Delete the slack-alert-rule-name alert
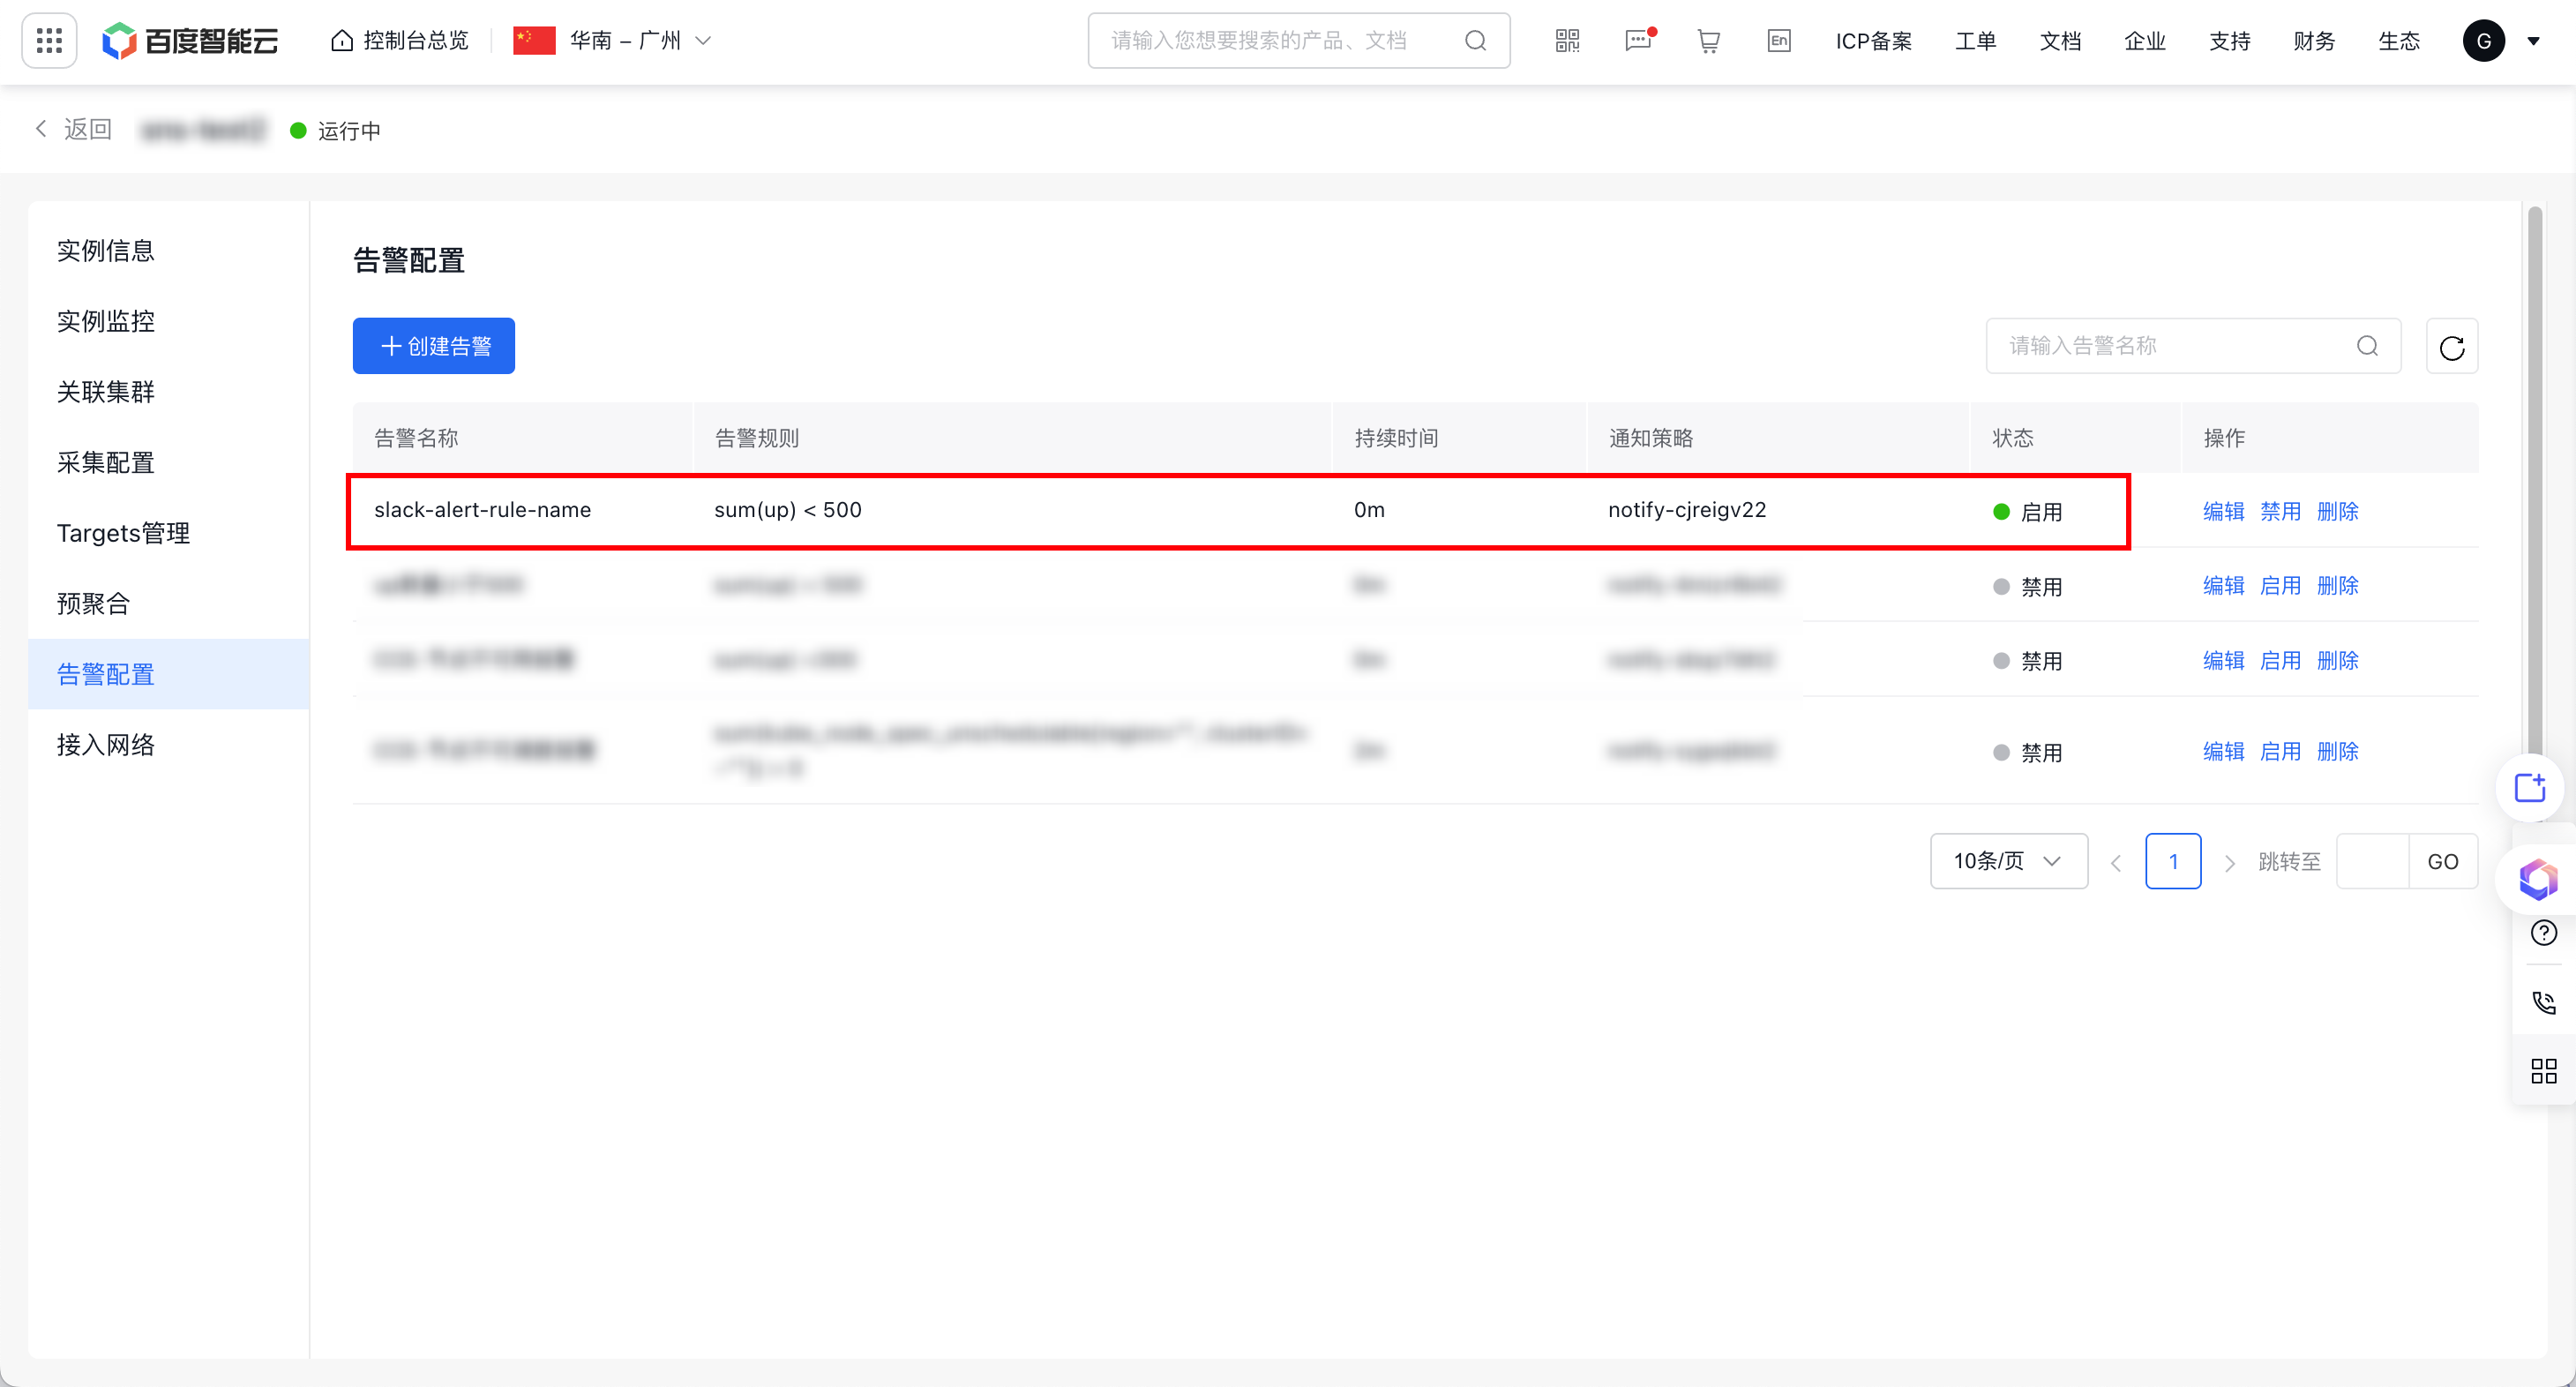The width and height of the screenshot is (2576, 1387). [2337, 511]
